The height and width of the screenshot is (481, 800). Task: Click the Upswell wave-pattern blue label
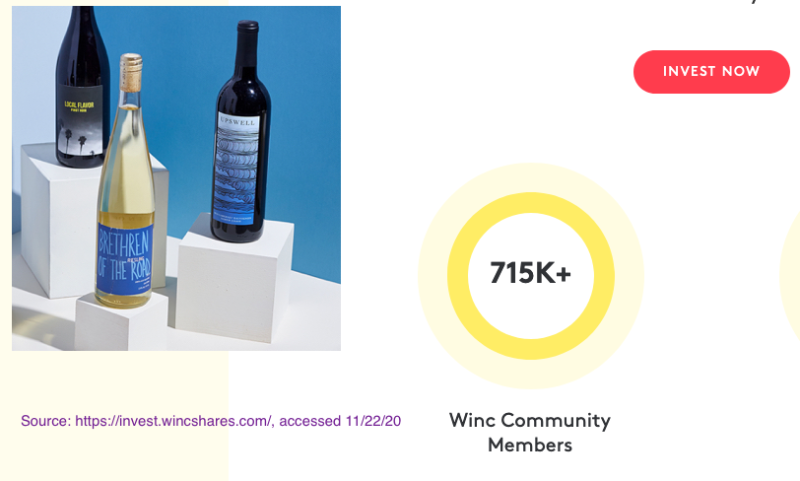[x=238, y=167]
